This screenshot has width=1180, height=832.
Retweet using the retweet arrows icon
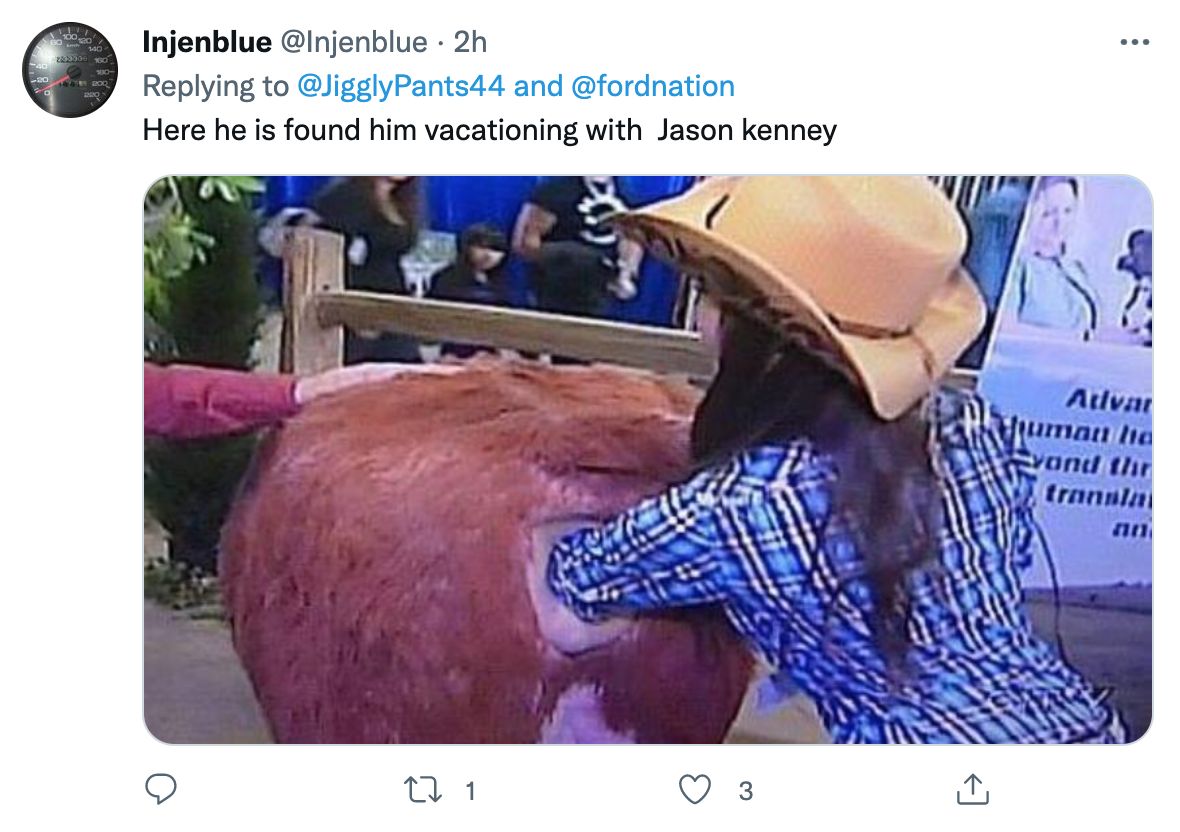tap(423, 790)
